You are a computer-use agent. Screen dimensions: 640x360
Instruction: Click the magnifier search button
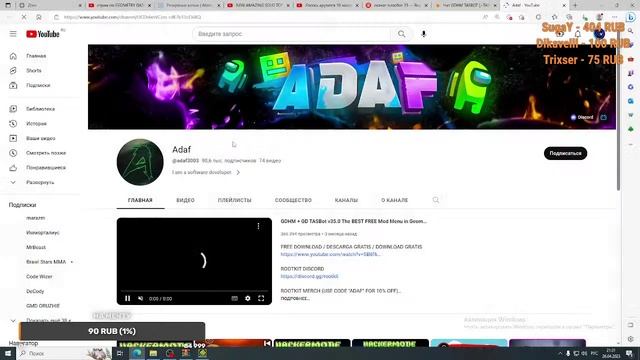(402, 34)
